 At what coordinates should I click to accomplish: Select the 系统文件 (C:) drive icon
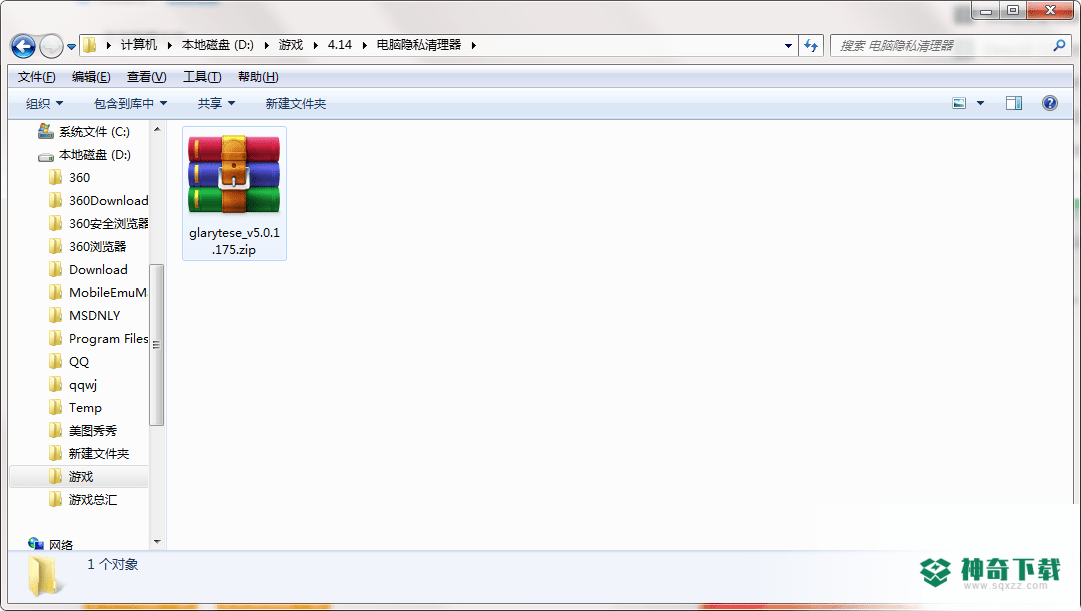coord(46,131)
